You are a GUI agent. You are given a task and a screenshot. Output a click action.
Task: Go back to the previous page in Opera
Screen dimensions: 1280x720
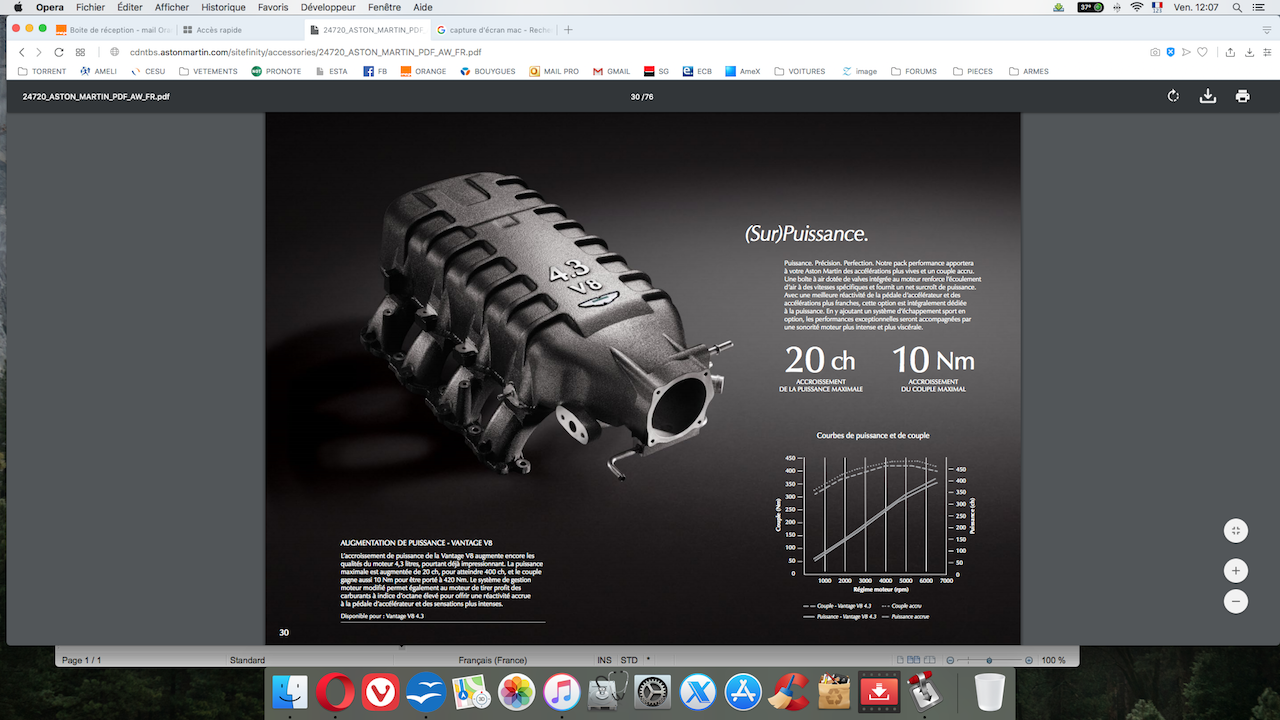point(22,52)
